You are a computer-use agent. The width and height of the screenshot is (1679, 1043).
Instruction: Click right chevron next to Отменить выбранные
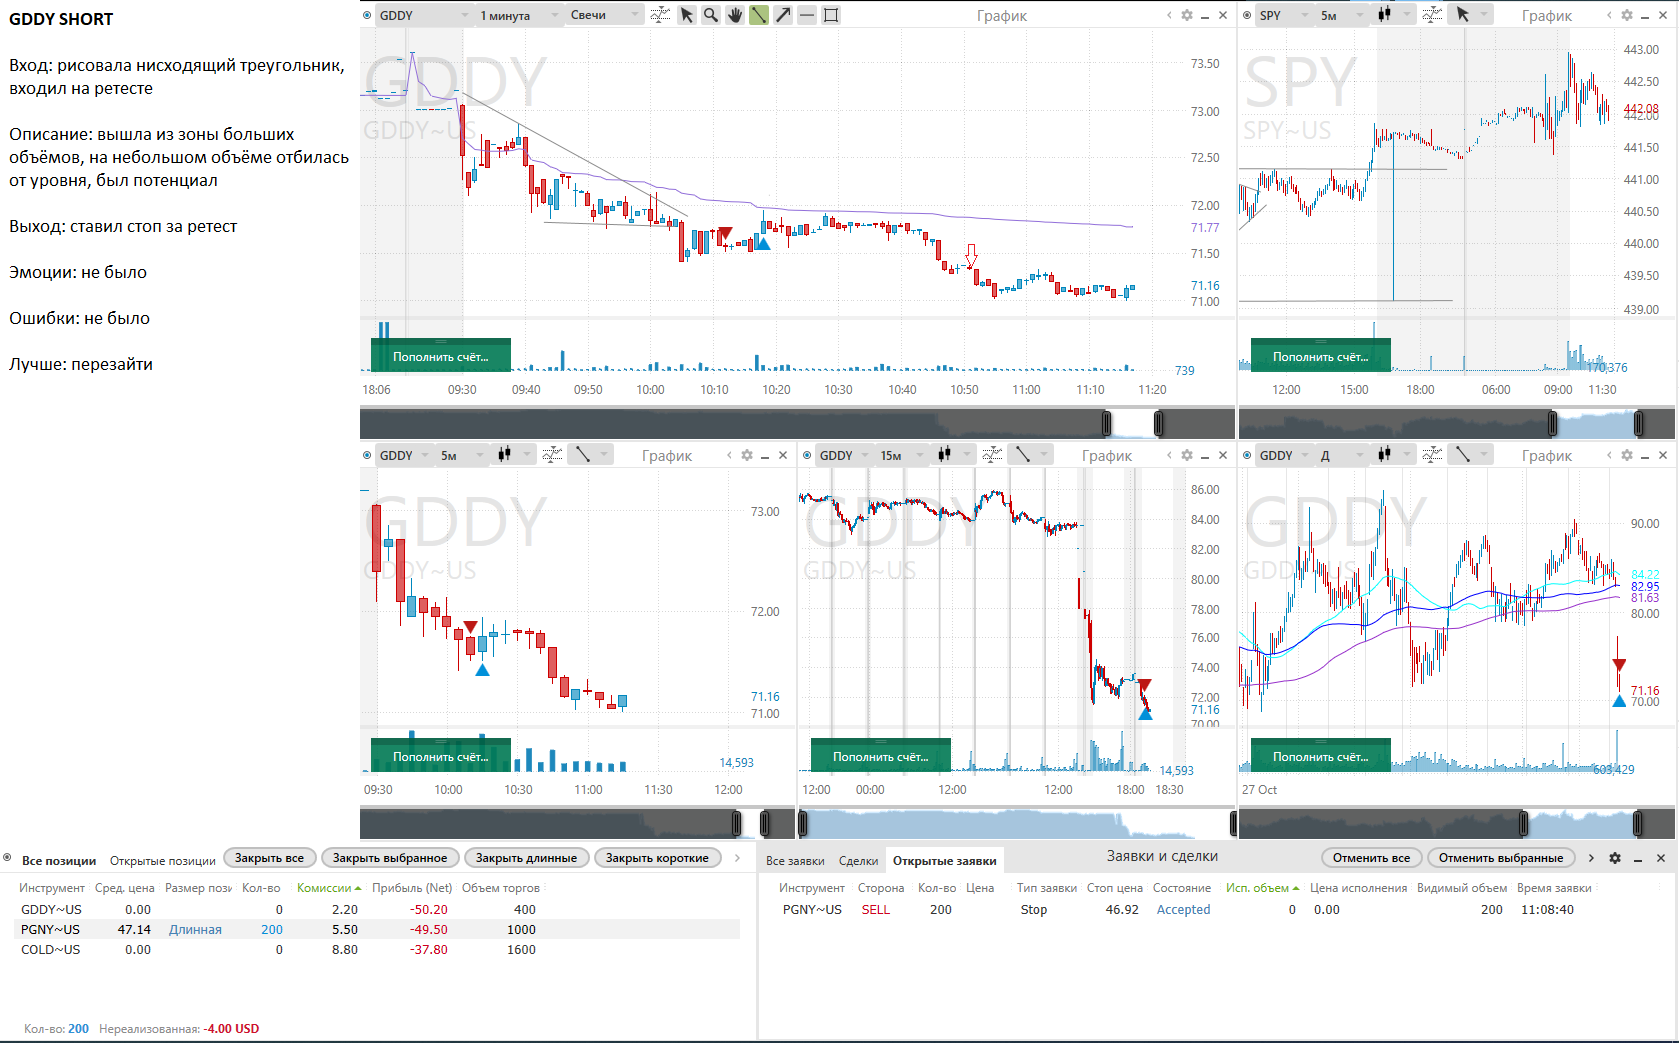point(1591,858)
